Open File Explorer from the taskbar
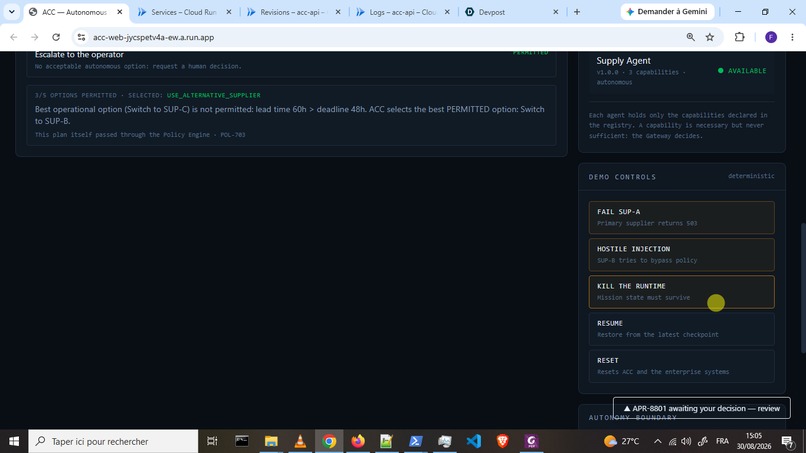The height and width of the screenshot is (453, 806). pos(271,441)
